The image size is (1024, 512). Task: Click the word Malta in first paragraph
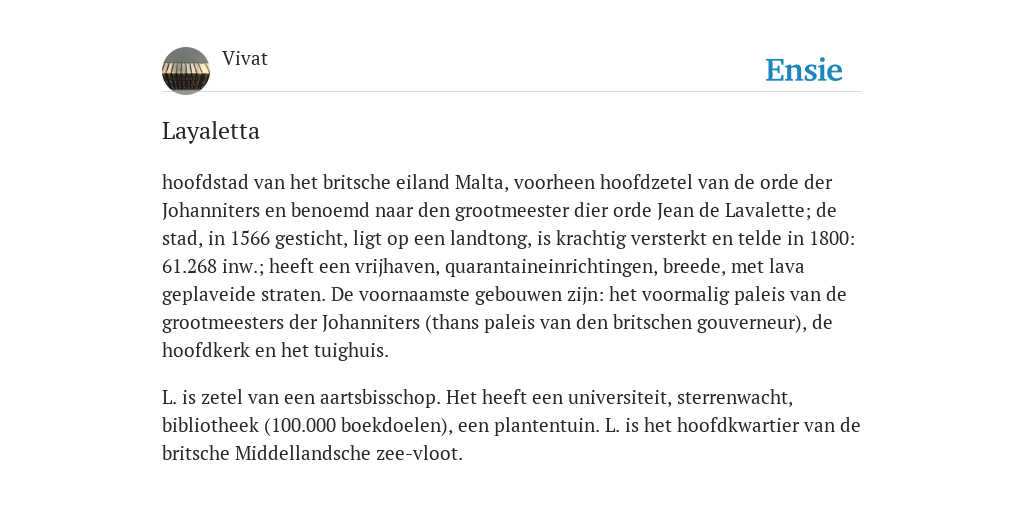tap(481, 182)
